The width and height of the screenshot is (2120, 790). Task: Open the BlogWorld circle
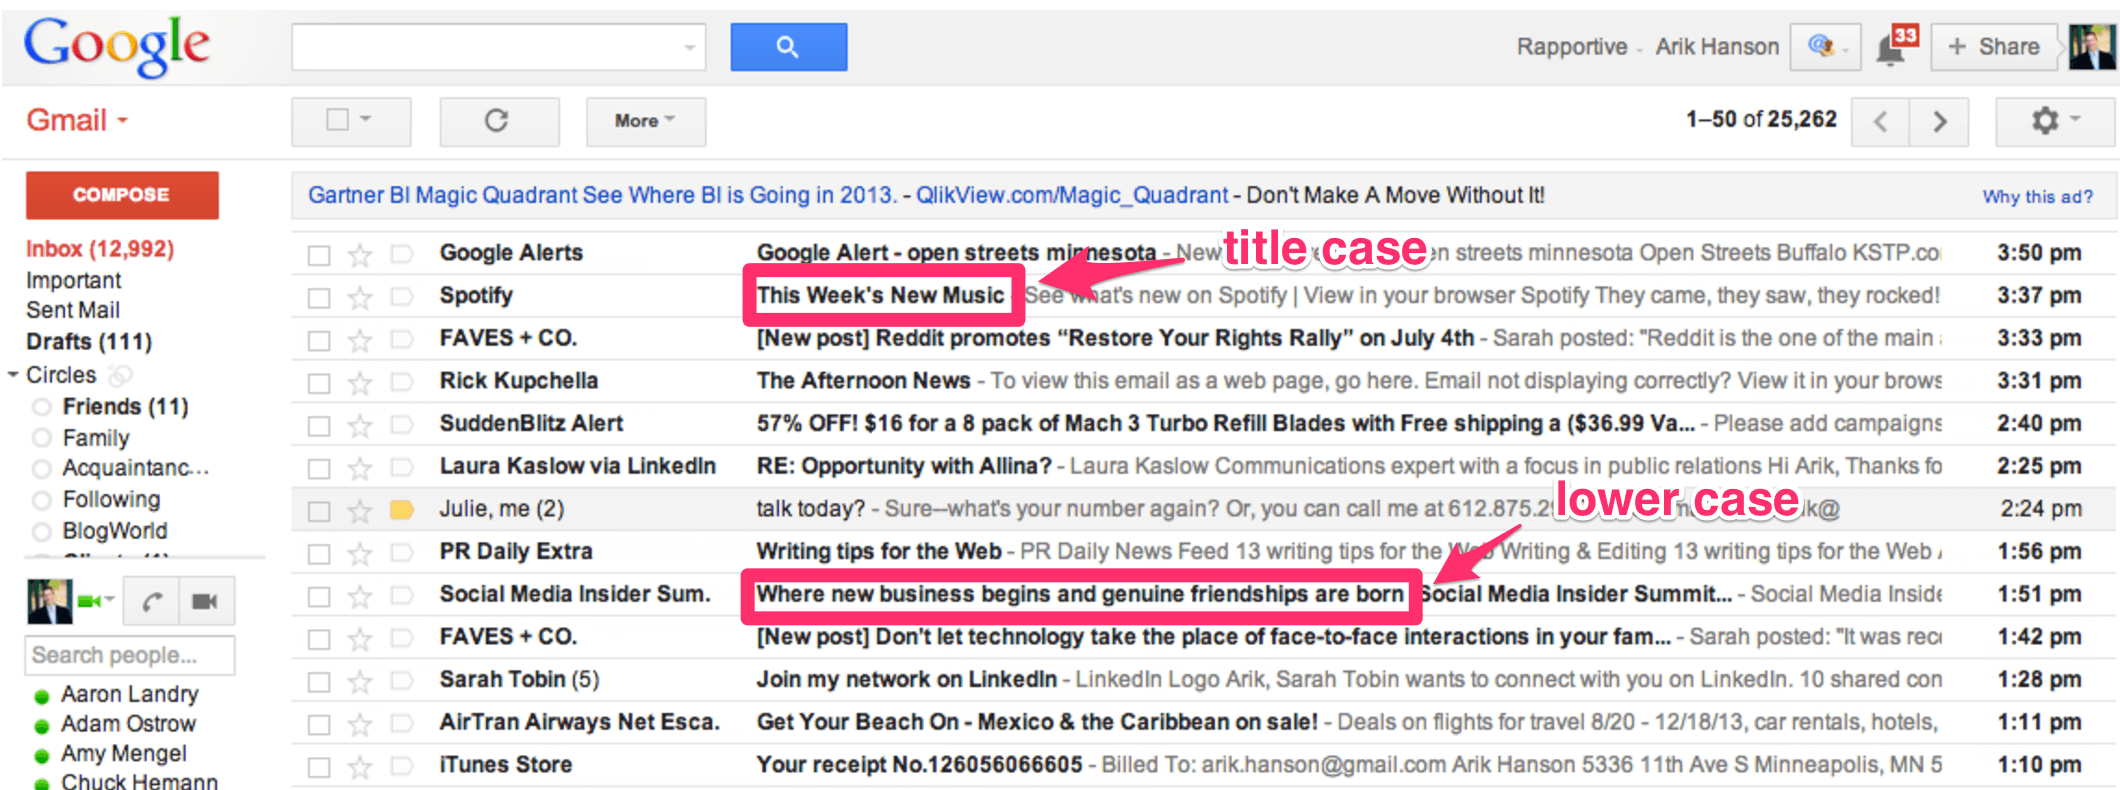[x=115, y=531]
